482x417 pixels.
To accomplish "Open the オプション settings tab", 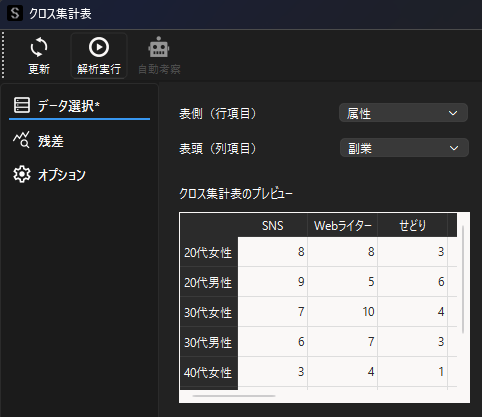I will click(79, 175).
